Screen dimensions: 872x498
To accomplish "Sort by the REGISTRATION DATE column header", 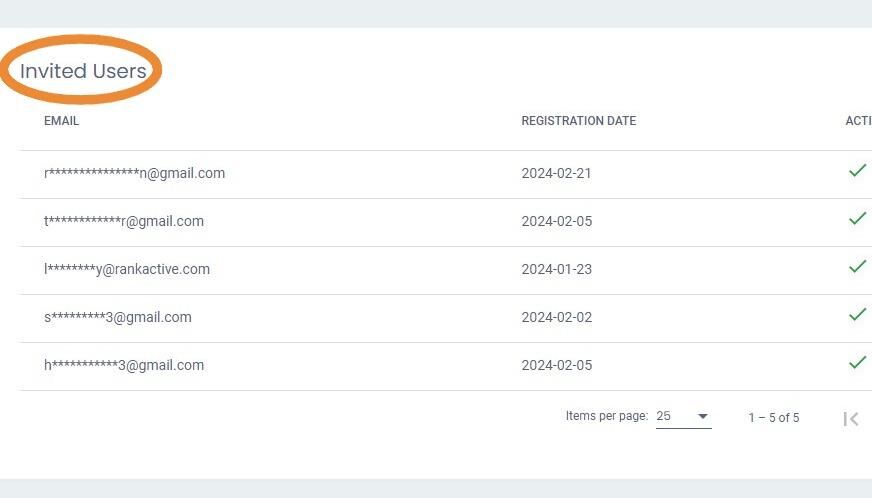I will [x=578, y=121].
